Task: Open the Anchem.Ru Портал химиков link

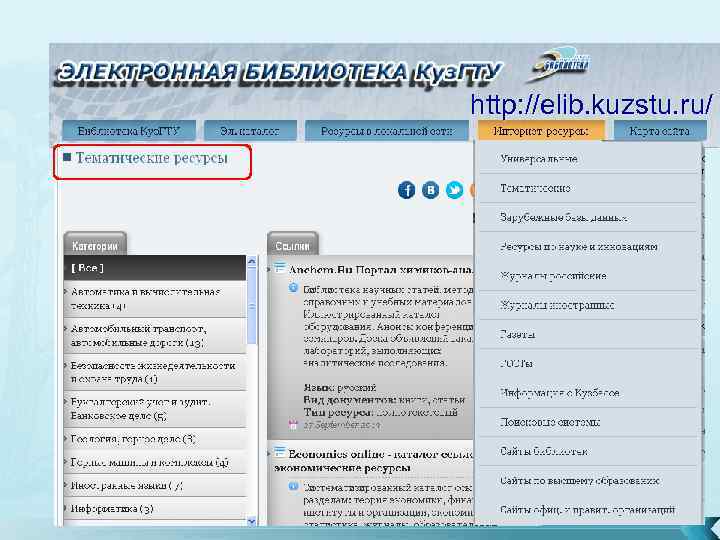Action: tap(381, 270)
